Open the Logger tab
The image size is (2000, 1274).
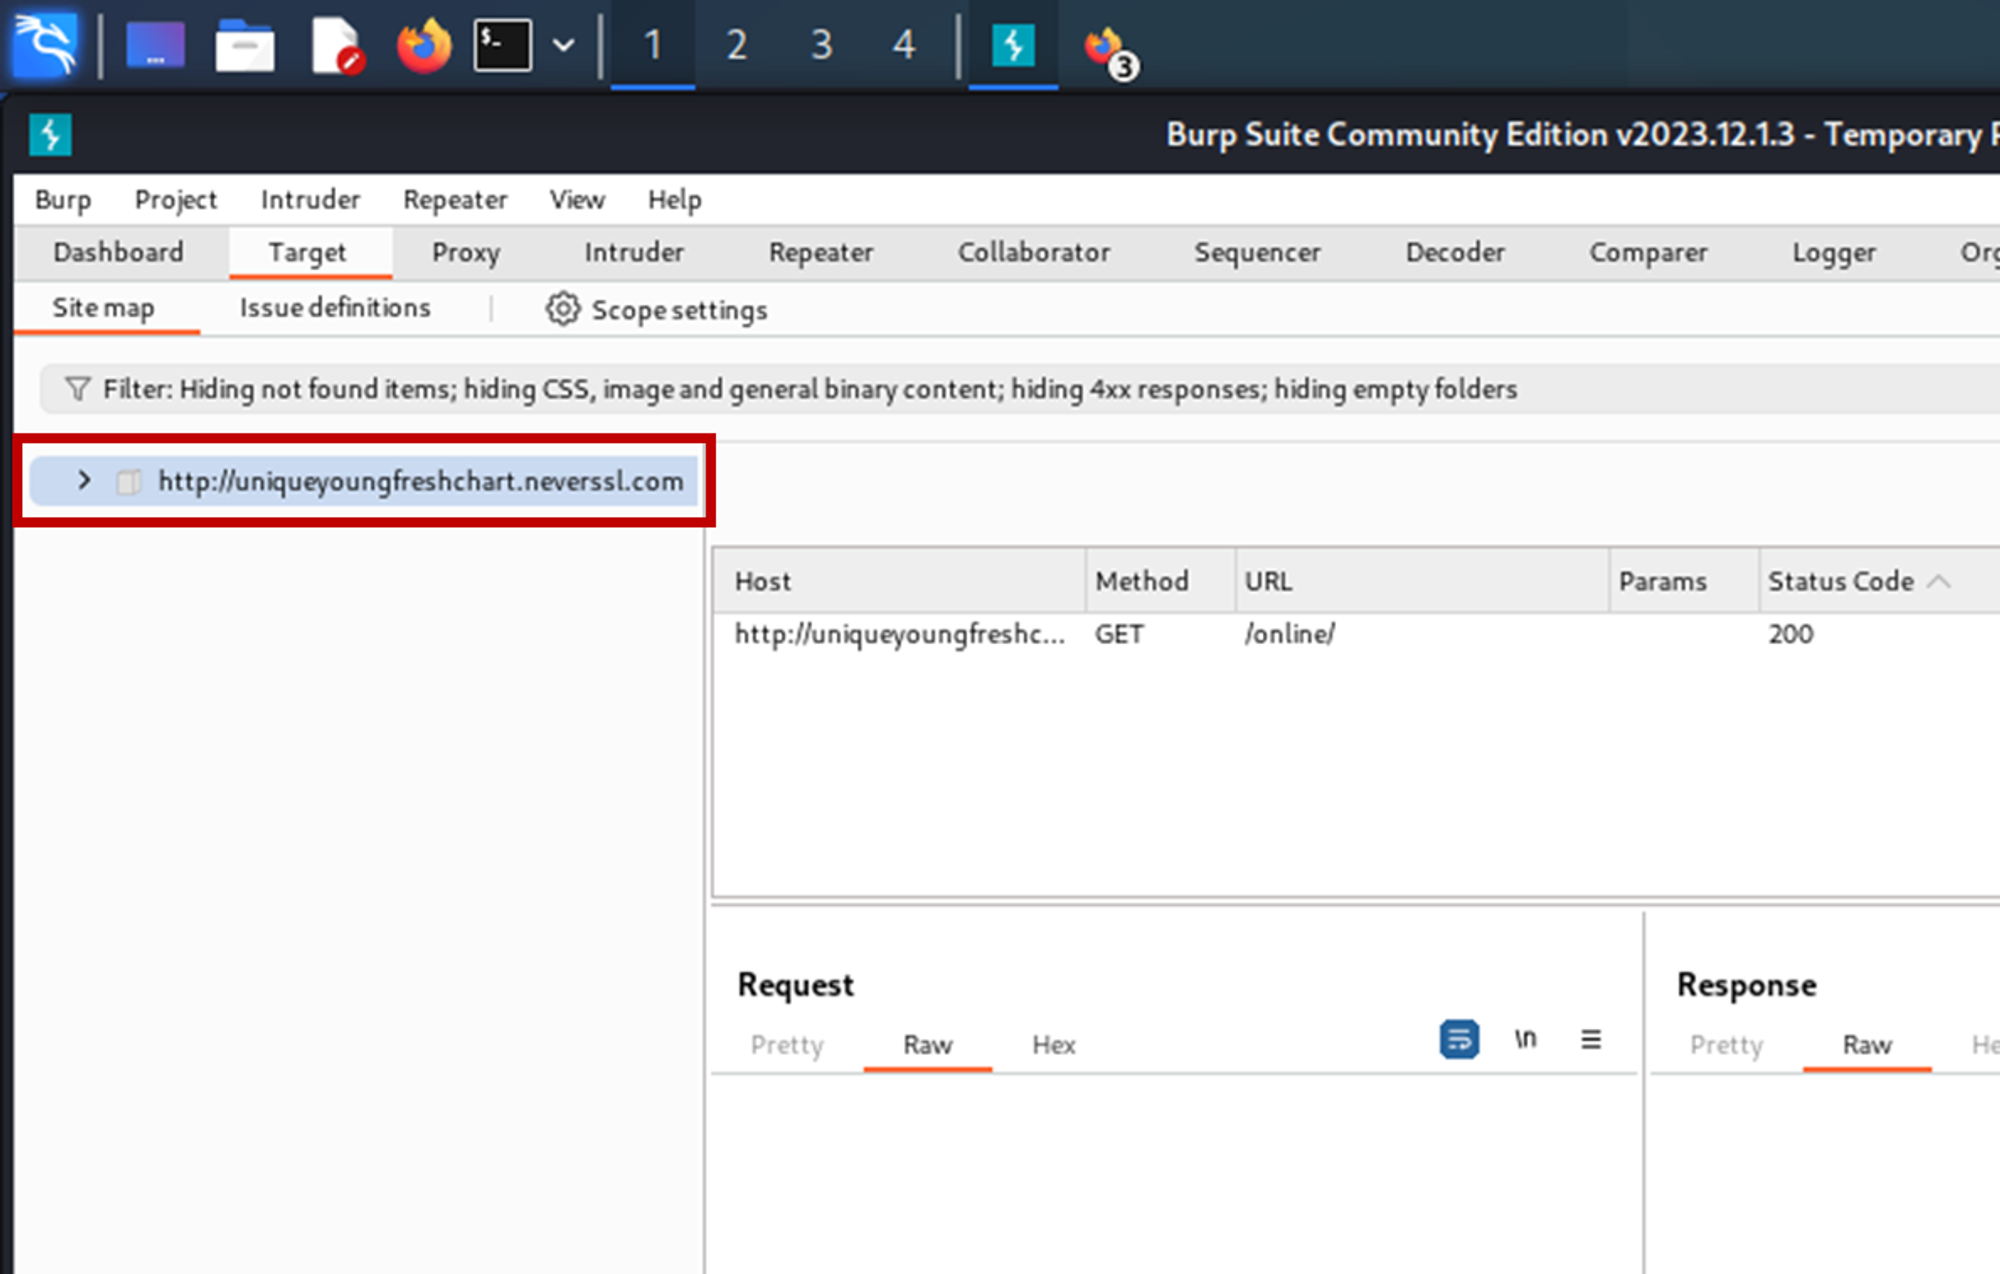pos(1834,252)
